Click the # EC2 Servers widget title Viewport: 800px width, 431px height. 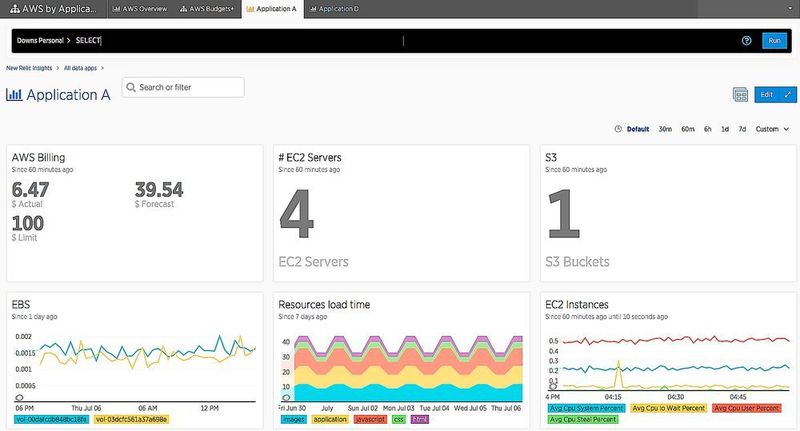tap(310, 158)
